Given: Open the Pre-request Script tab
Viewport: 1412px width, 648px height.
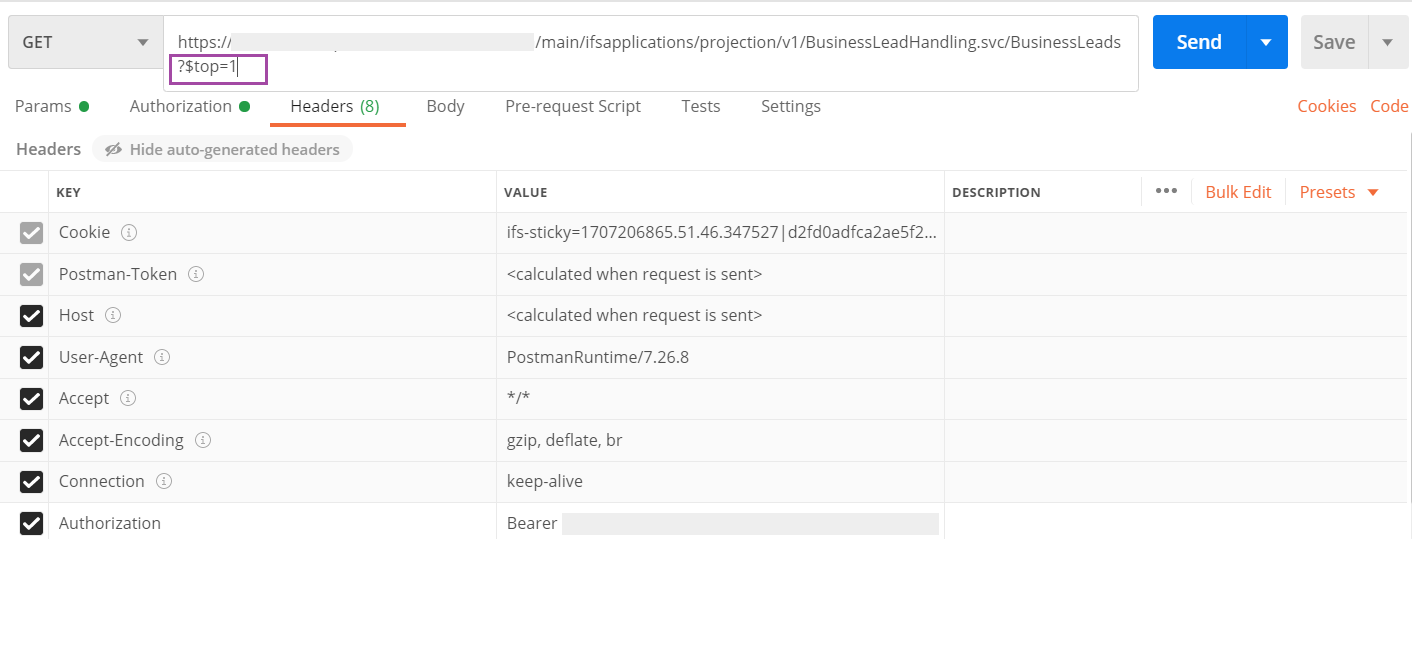Looking at the screenshot, I should coord(572,106).
